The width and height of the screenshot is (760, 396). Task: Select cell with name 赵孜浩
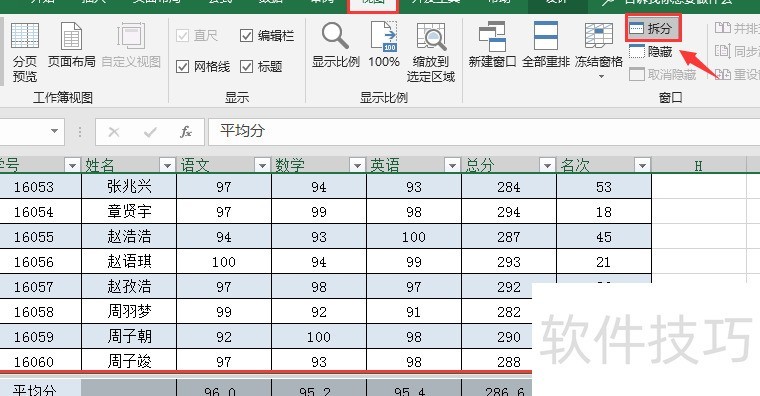coord(129,286)
